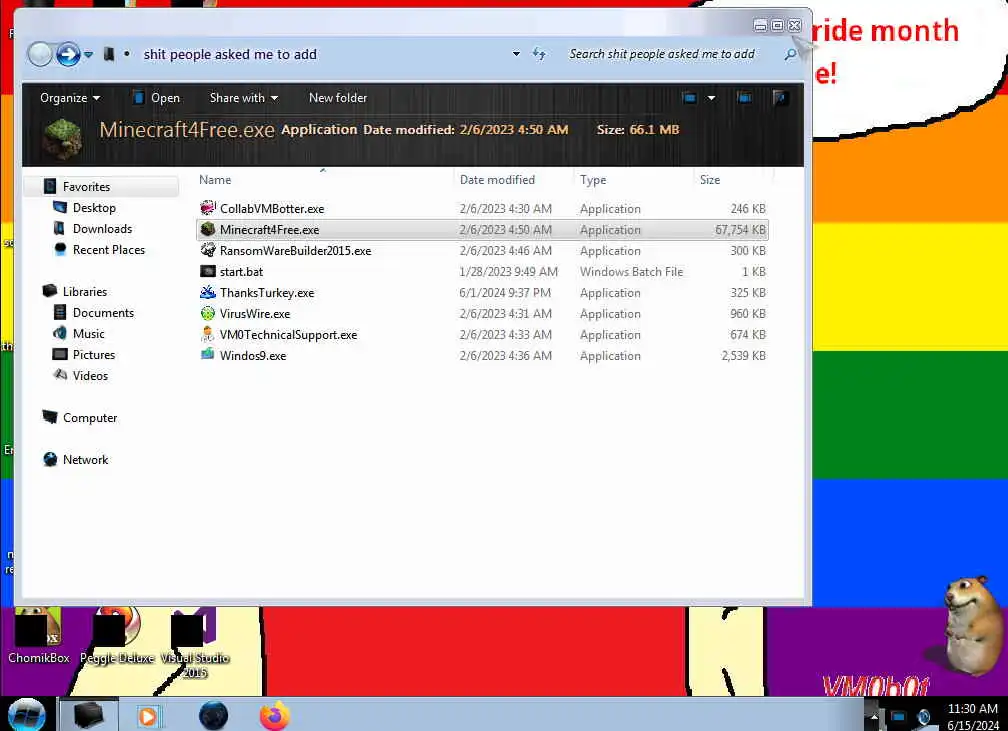Click the dark globe taskbar icon

pos(213,716)
